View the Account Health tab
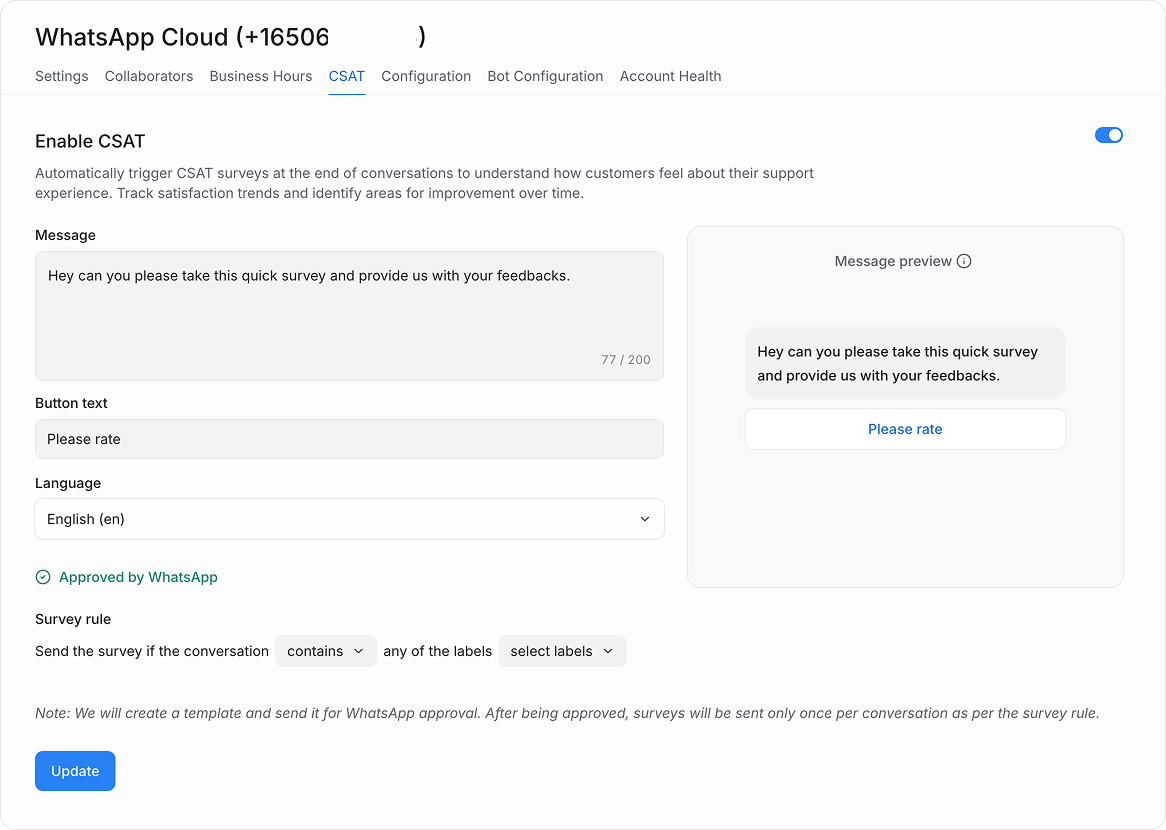Screen dimensions: 1166x830 (x=670, y=76)
